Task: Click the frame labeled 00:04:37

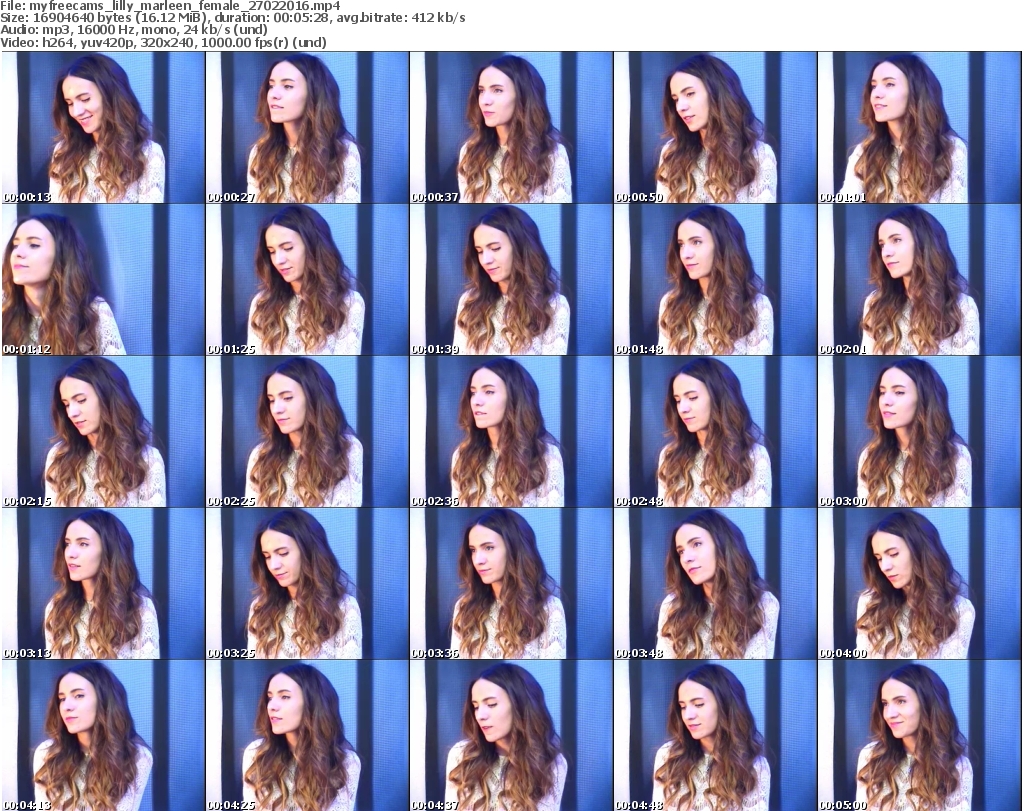Action: point(511,736)
